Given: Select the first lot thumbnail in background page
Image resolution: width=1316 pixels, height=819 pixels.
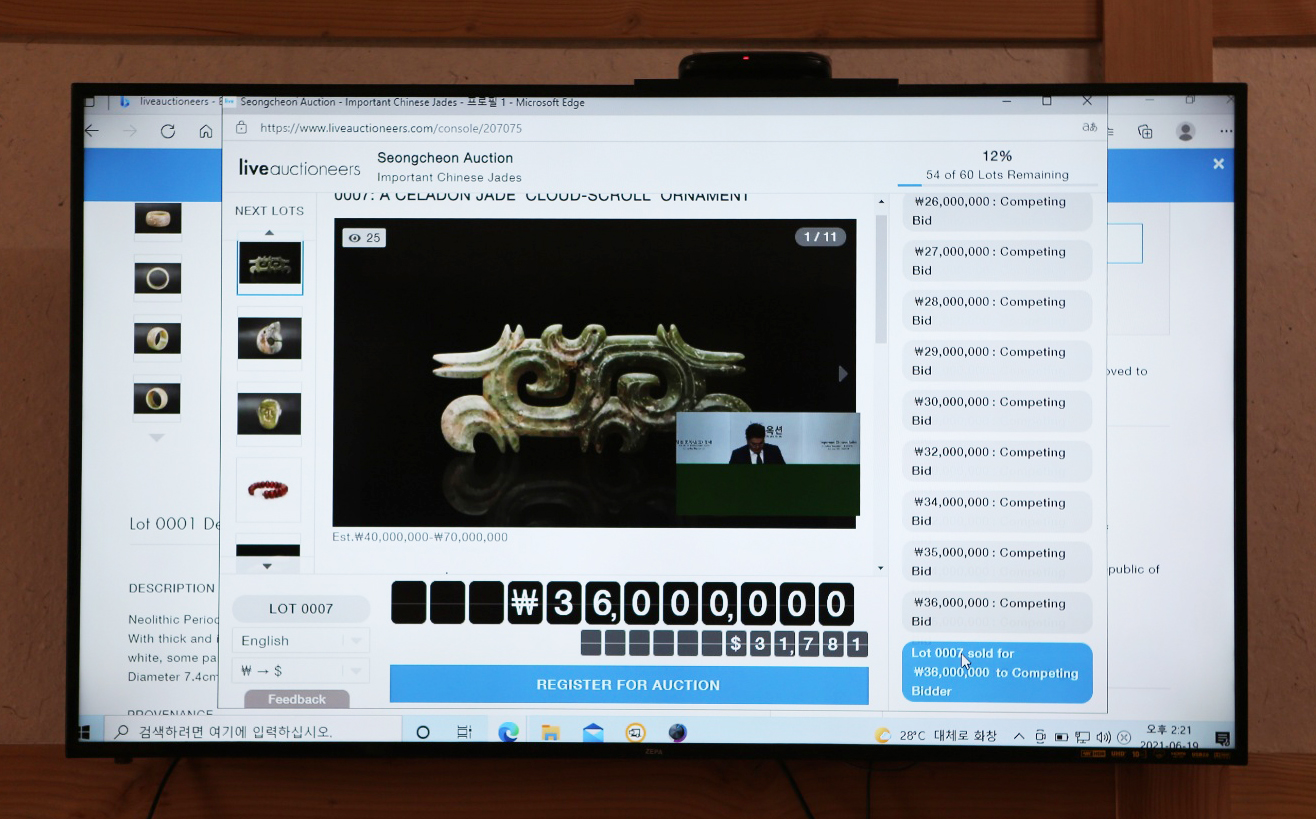Looking at the screenshot, I should click(158, 218).
